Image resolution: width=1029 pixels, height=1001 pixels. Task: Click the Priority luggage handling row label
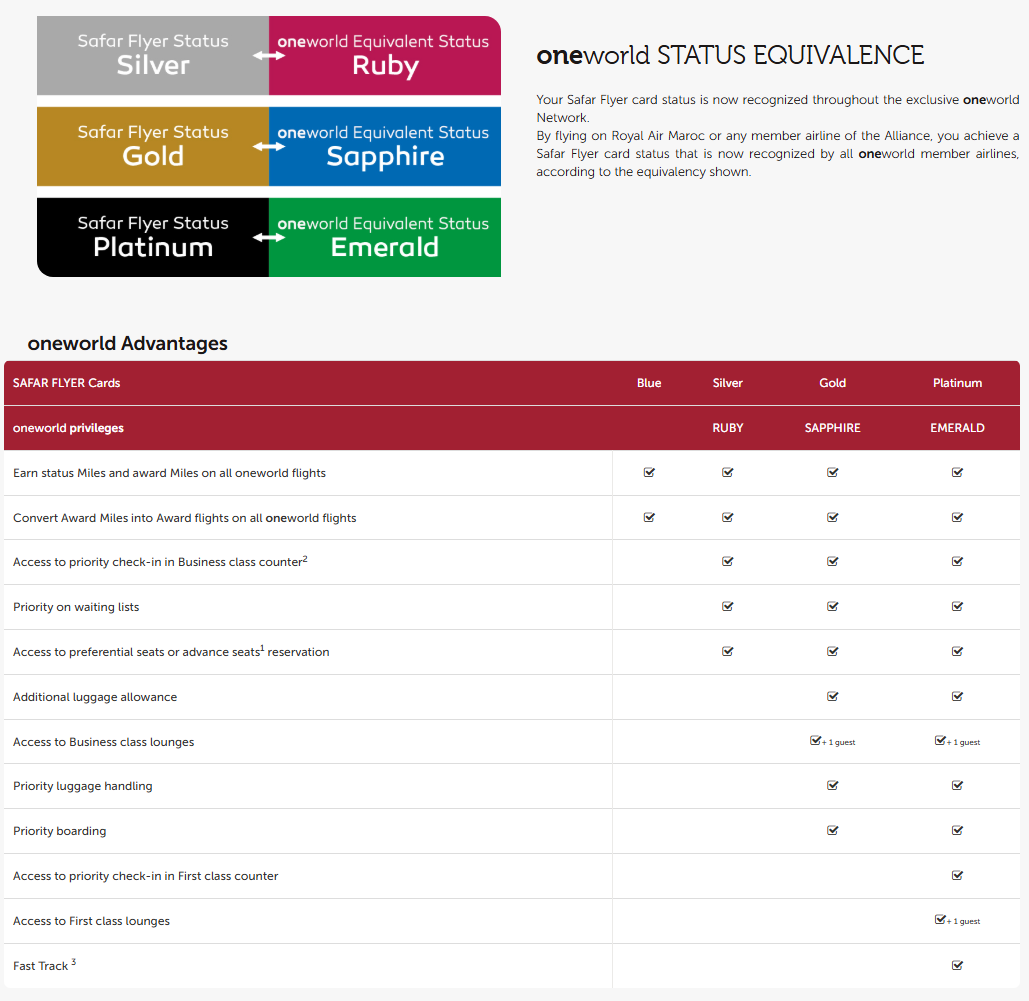83,786
